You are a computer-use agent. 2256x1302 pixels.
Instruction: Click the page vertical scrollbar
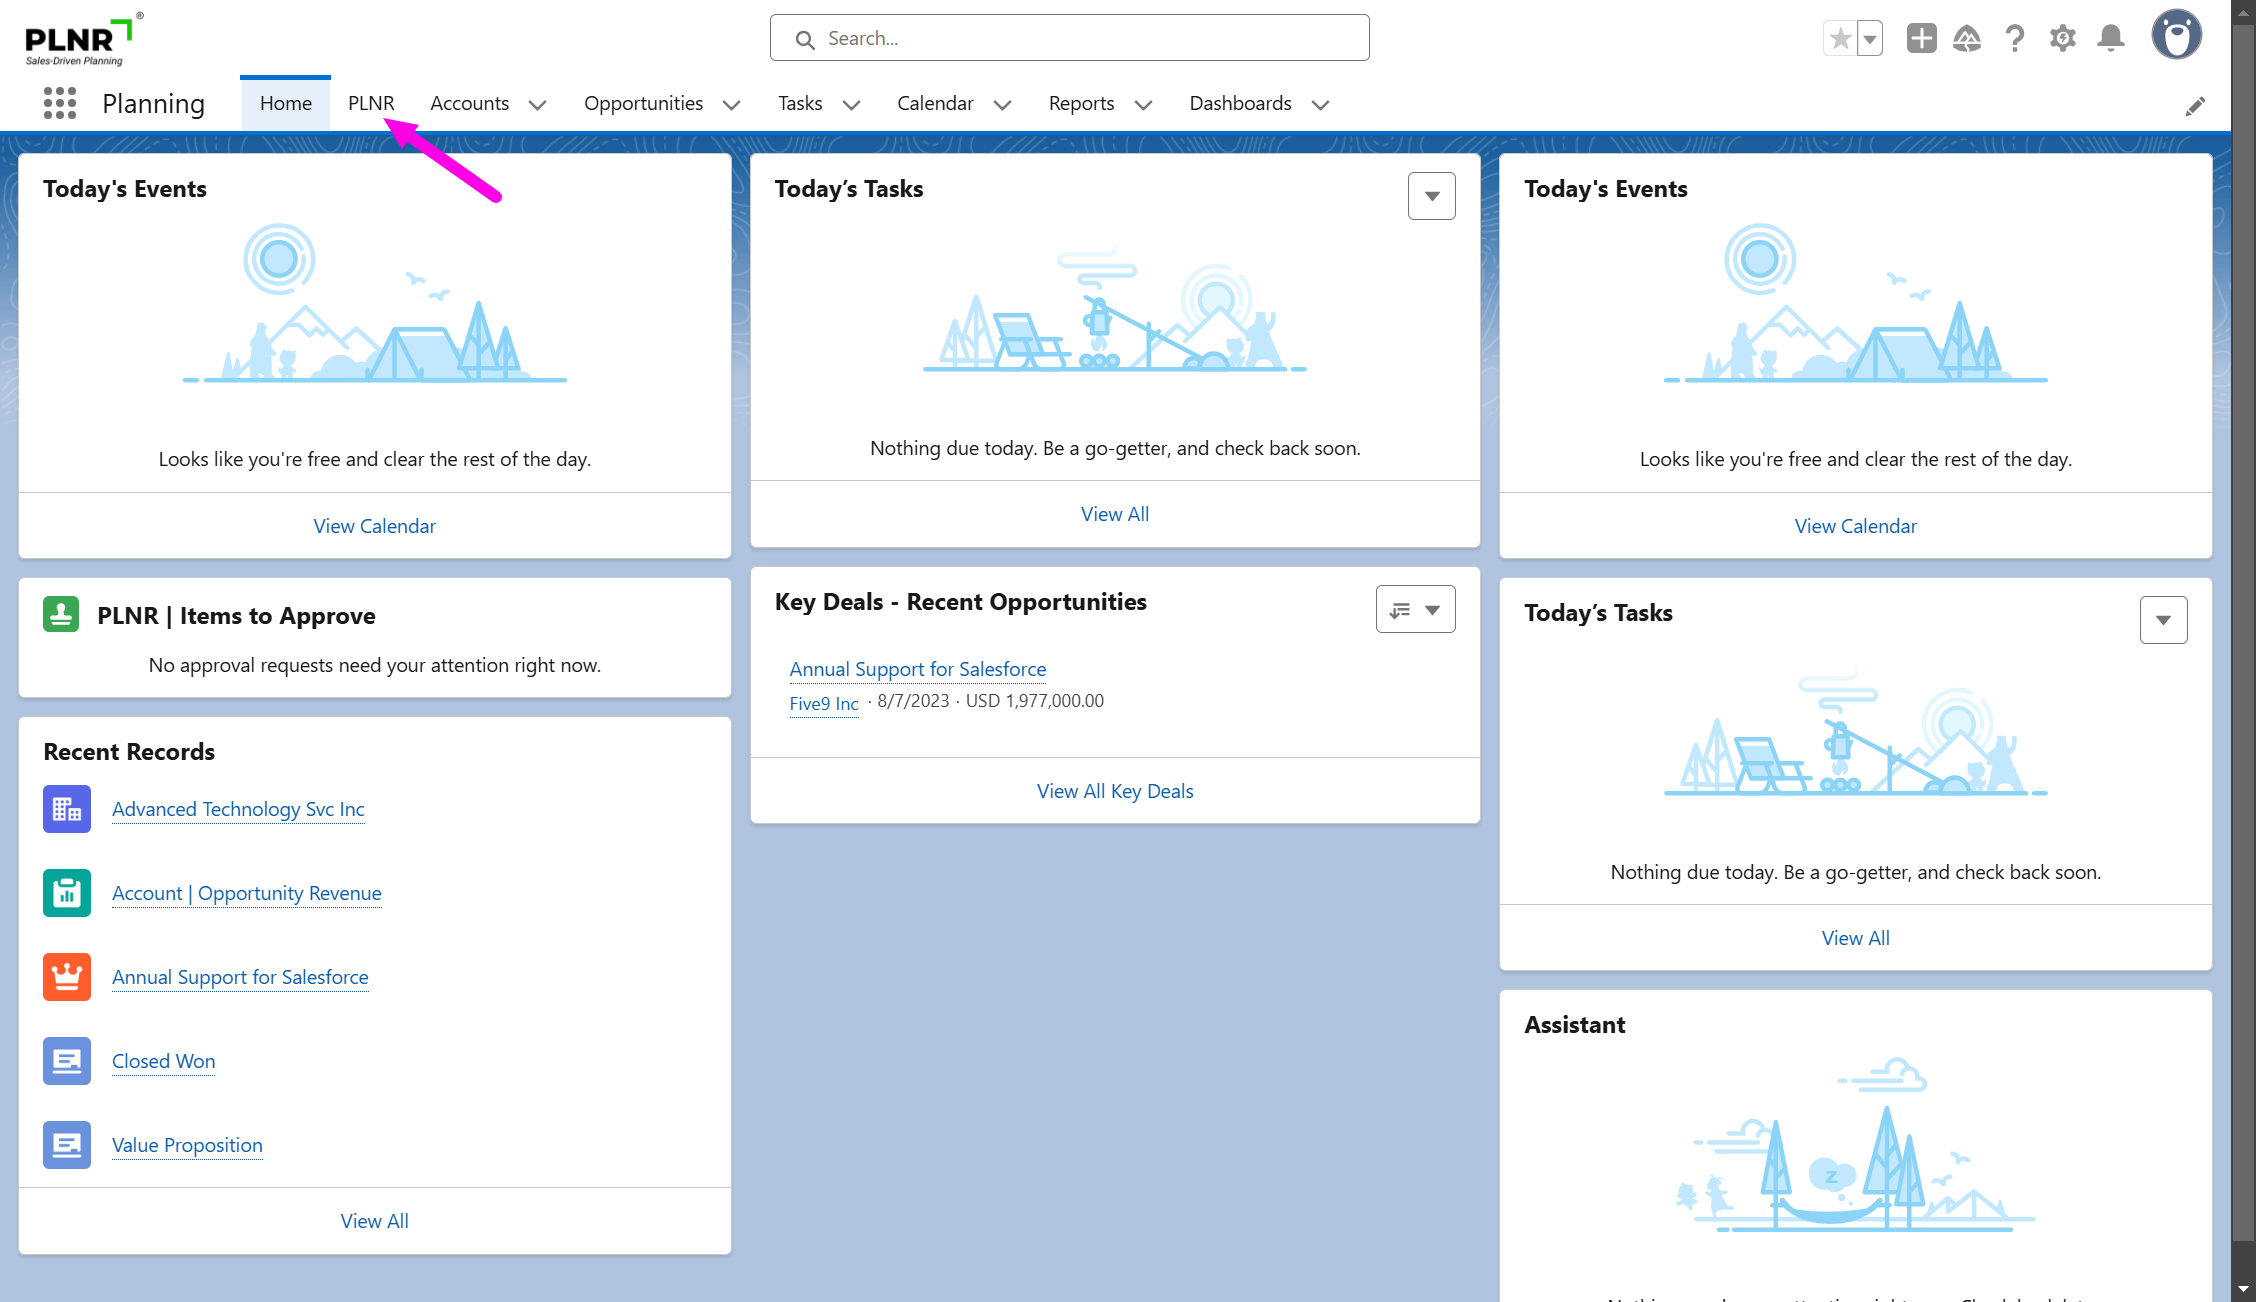coord(2243,640)
